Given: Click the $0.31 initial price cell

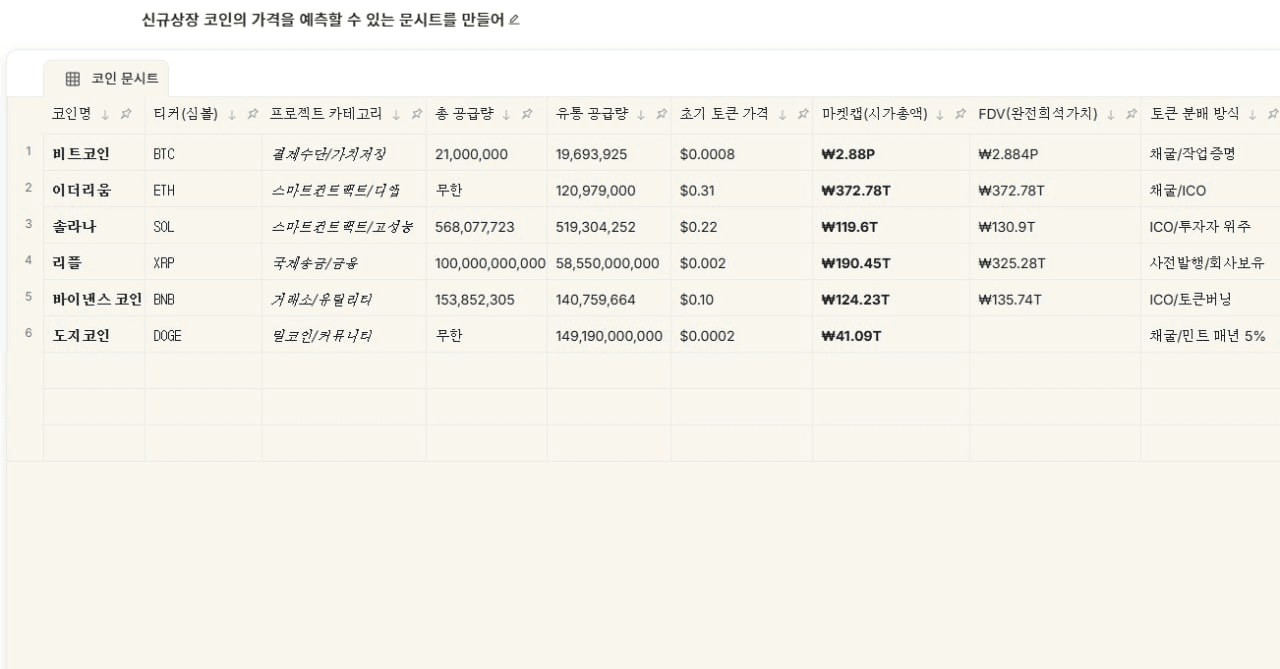Looking at the screenshot, I should [741, 189].
